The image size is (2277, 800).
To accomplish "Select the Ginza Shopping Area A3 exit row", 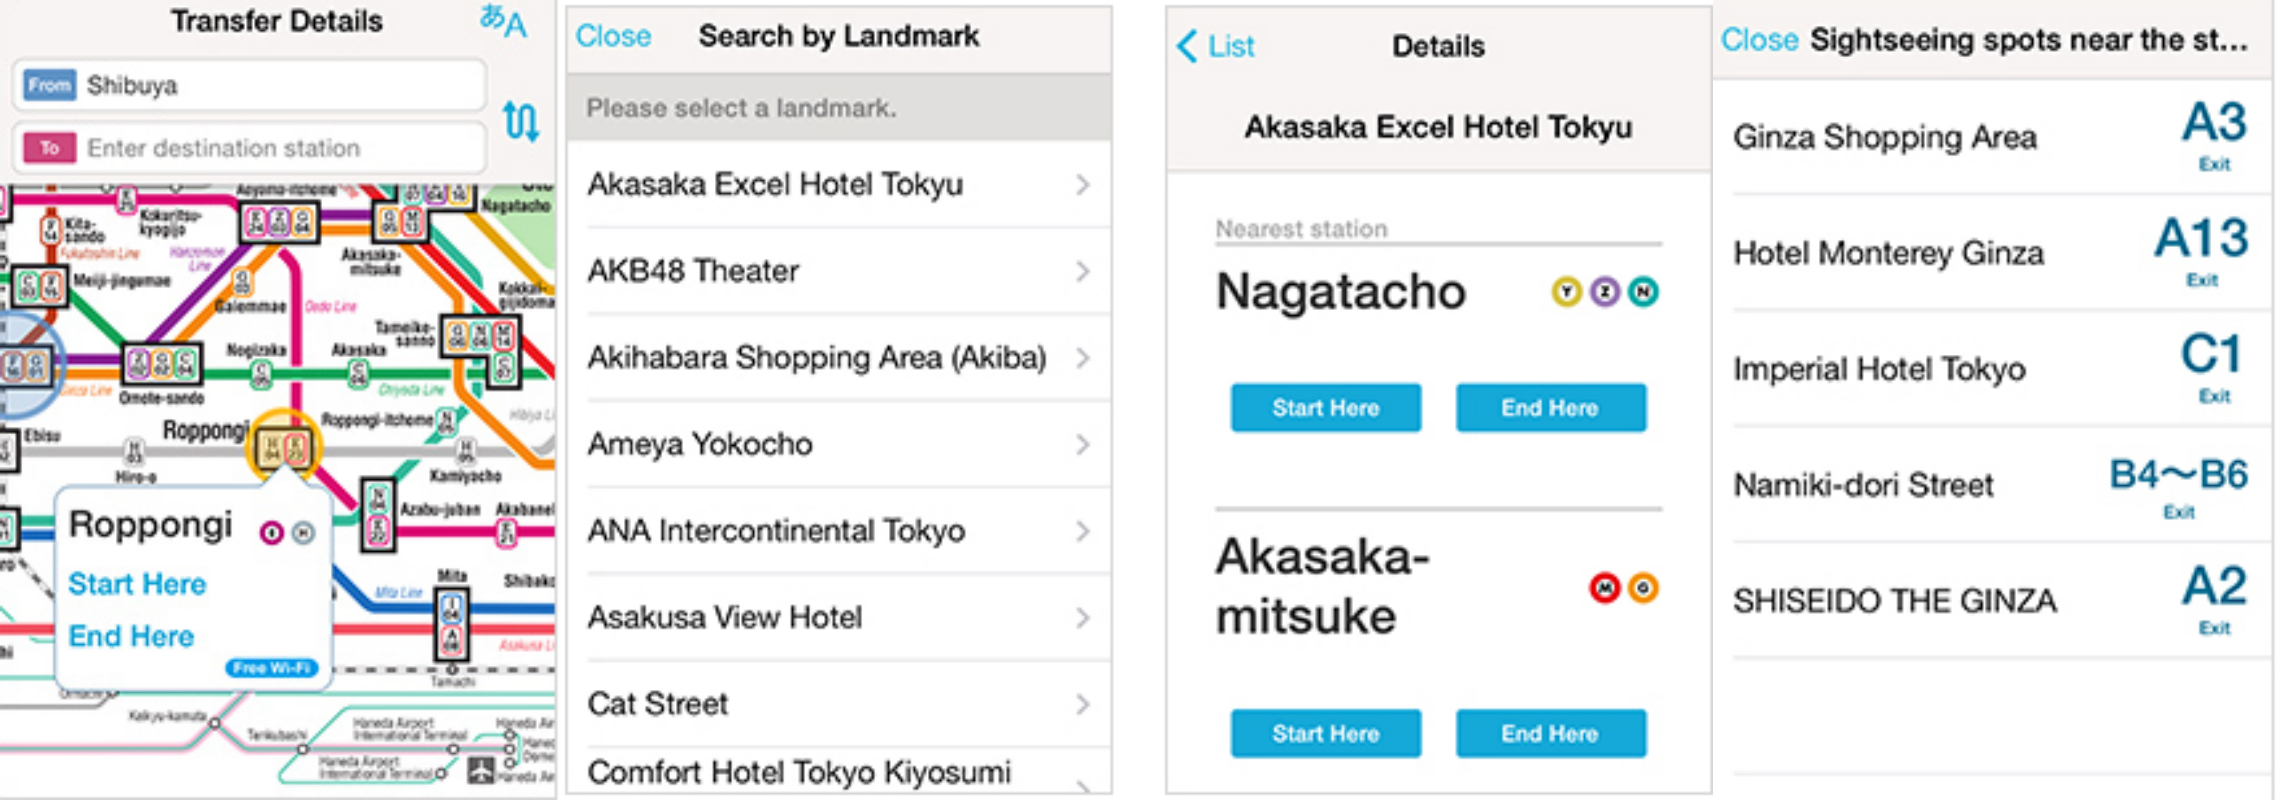I will [1990, 138].
